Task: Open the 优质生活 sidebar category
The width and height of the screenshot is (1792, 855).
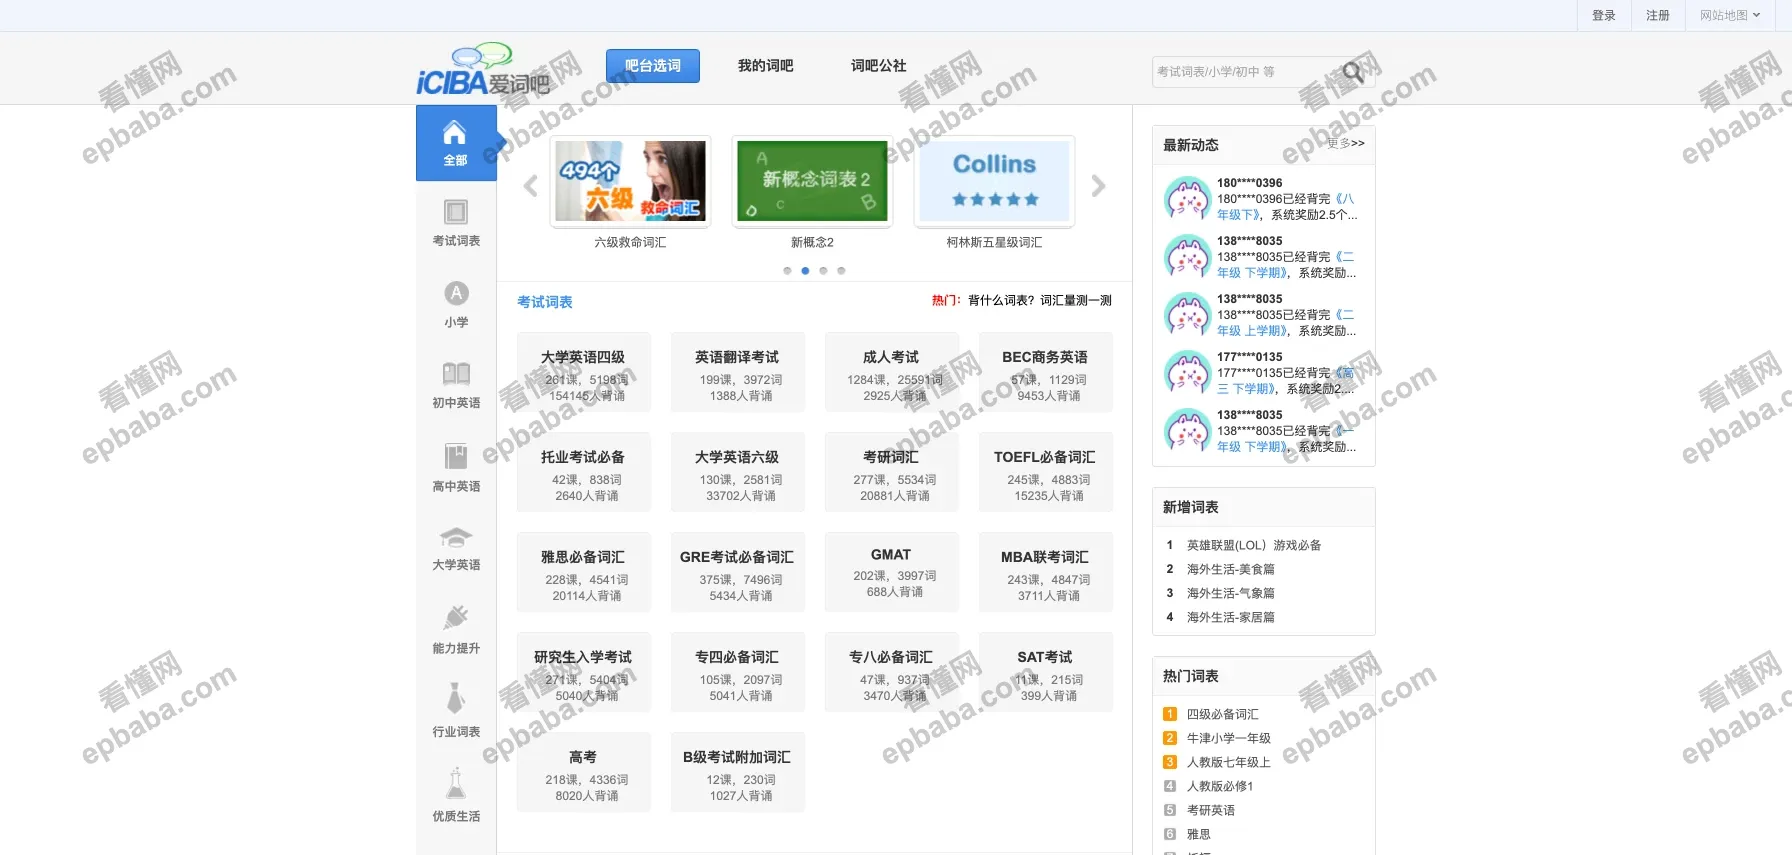Action: 456,795
